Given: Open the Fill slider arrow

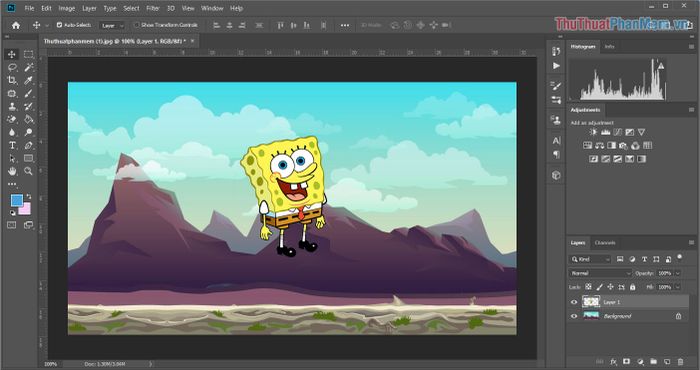Looking at the screenshot, I should pyautogui.click(x=678, y=287).
